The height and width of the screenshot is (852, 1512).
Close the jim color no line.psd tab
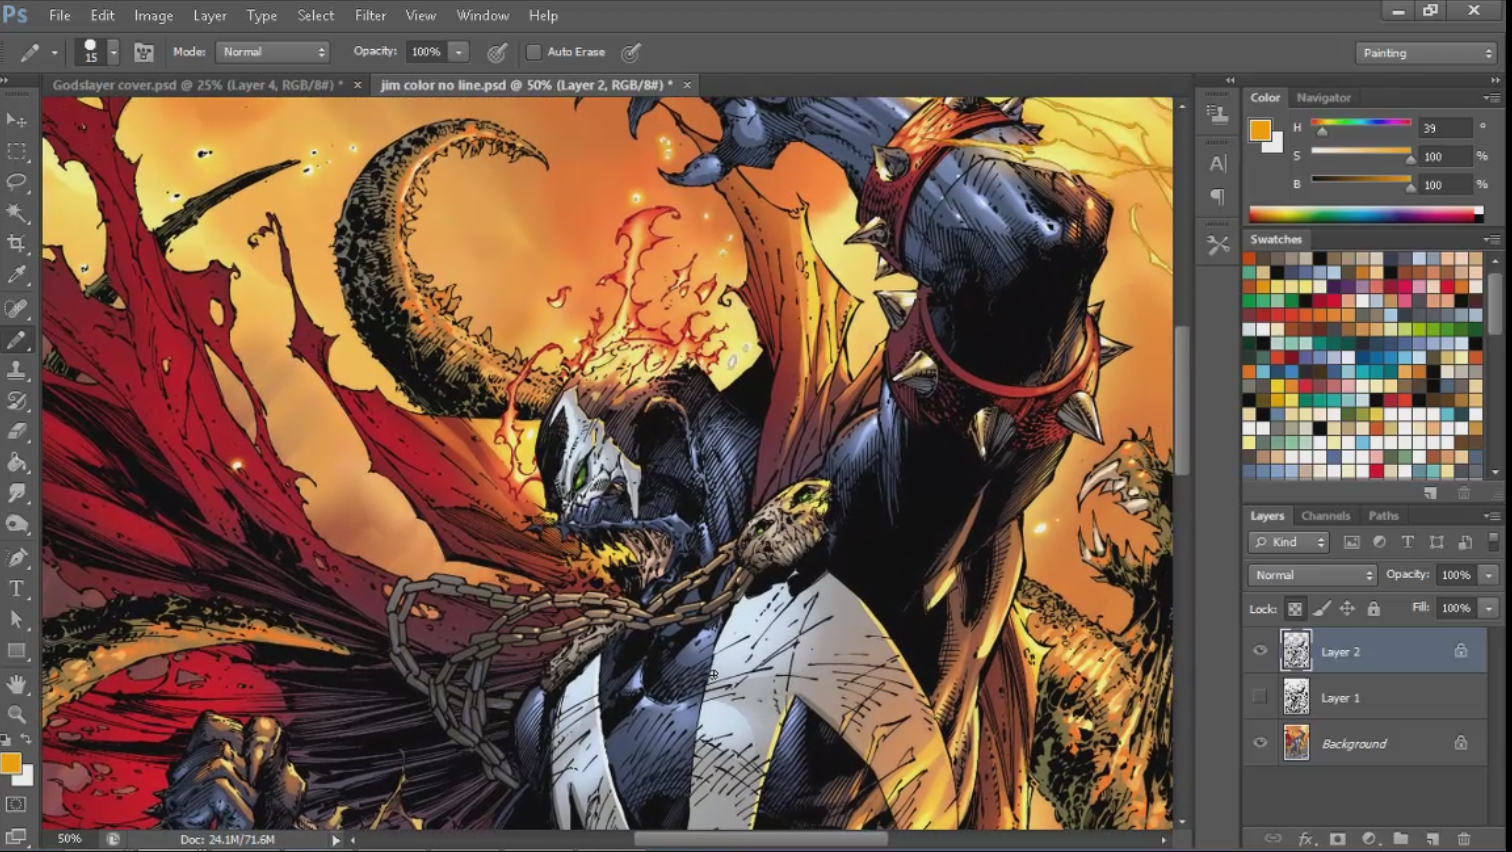pos(687,85)
